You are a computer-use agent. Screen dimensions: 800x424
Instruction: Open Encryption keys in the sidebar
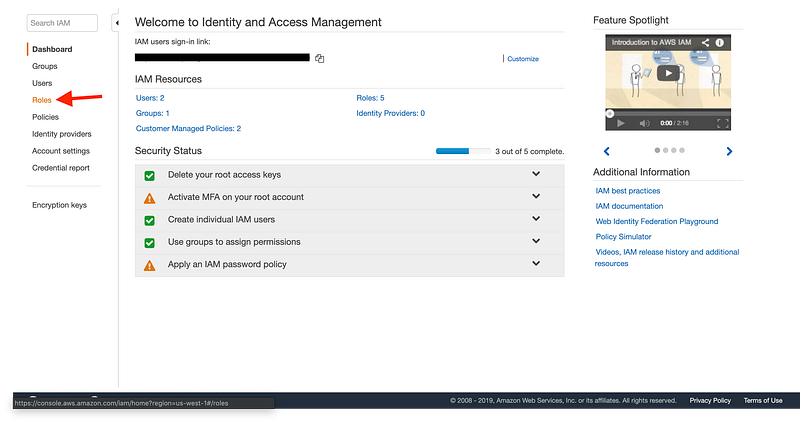tap(59, 205)
